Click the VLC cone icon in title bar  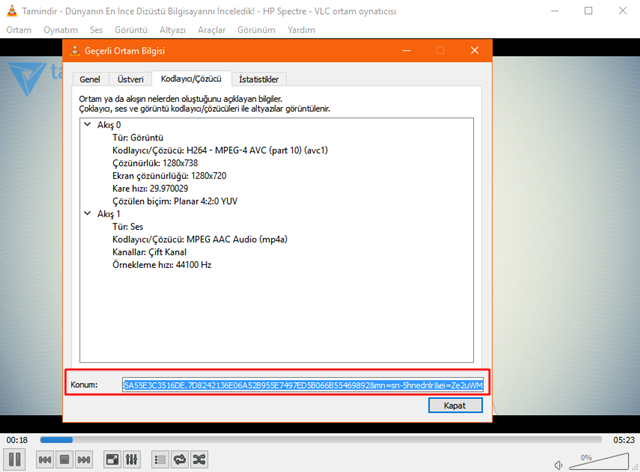[12, 11]
